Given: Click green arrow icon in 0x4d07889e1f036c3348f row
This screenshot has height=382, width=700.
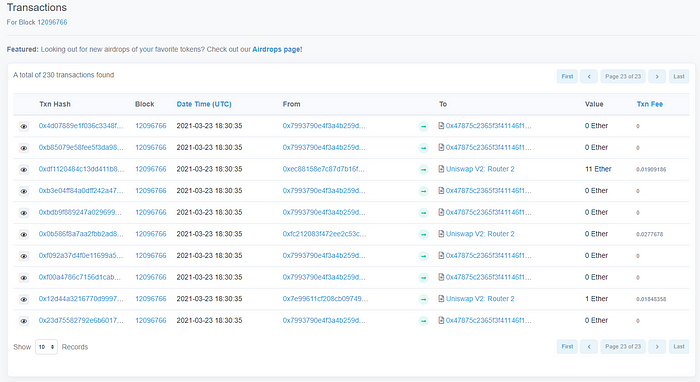Looking at the screenshot, I should (423, 126).
